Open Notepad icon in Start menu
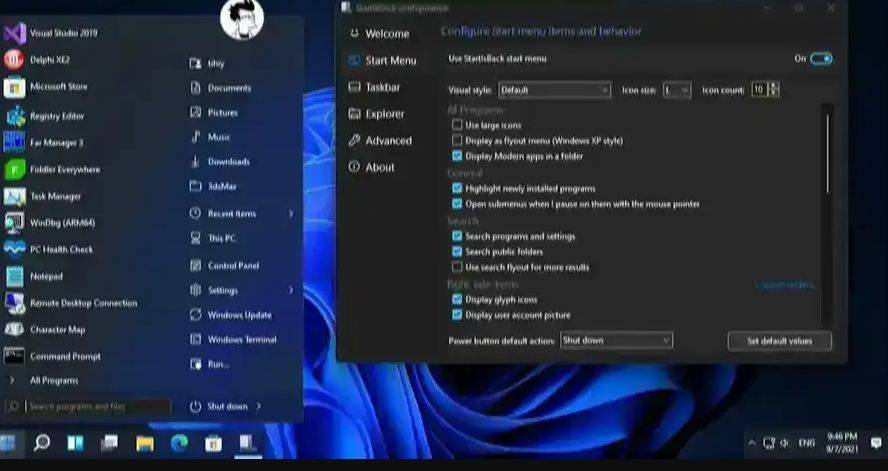Image resolution: width=888 pixels, height=471 pixels. click(x=14, y=276)
